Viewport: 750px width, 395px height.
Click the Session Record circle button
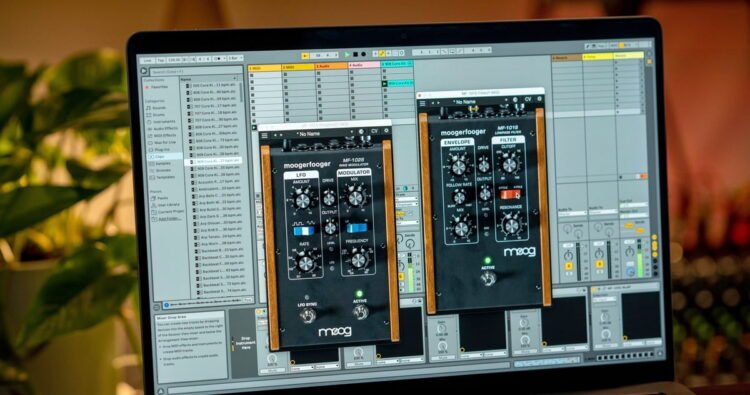[401, 53]
